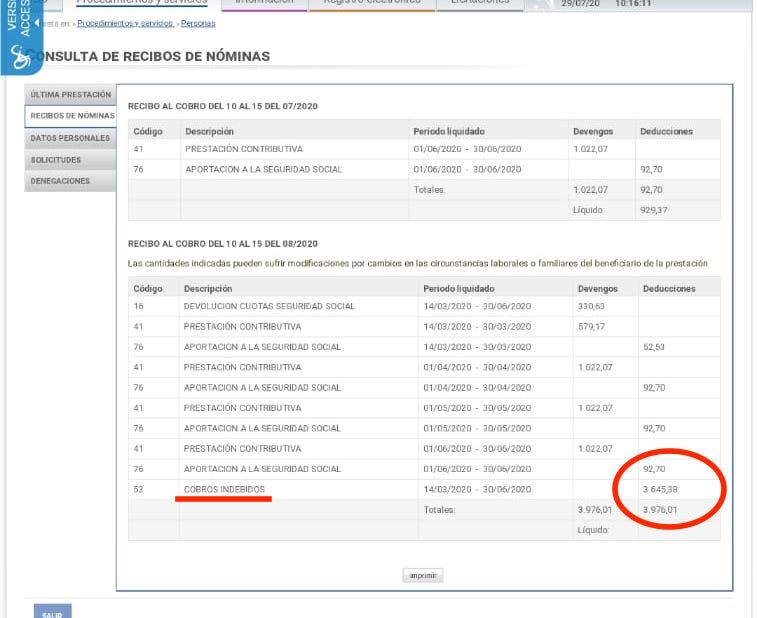Click the 1.022,07 amount for April 2020
The image size is (757, 618).
[595, 367]
